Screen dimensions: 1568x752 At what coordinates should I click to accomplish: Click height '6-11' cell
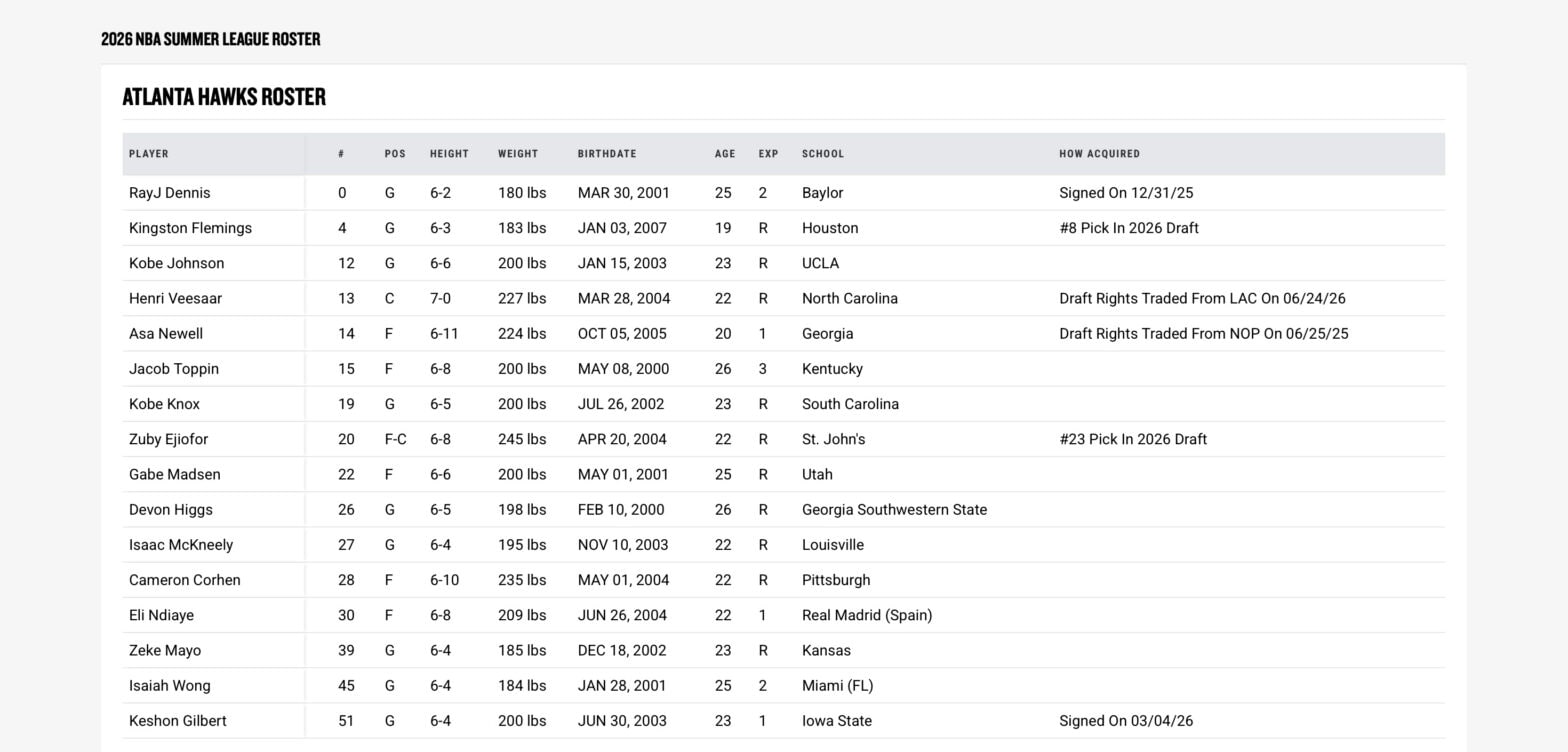click(x=444, y=333)
